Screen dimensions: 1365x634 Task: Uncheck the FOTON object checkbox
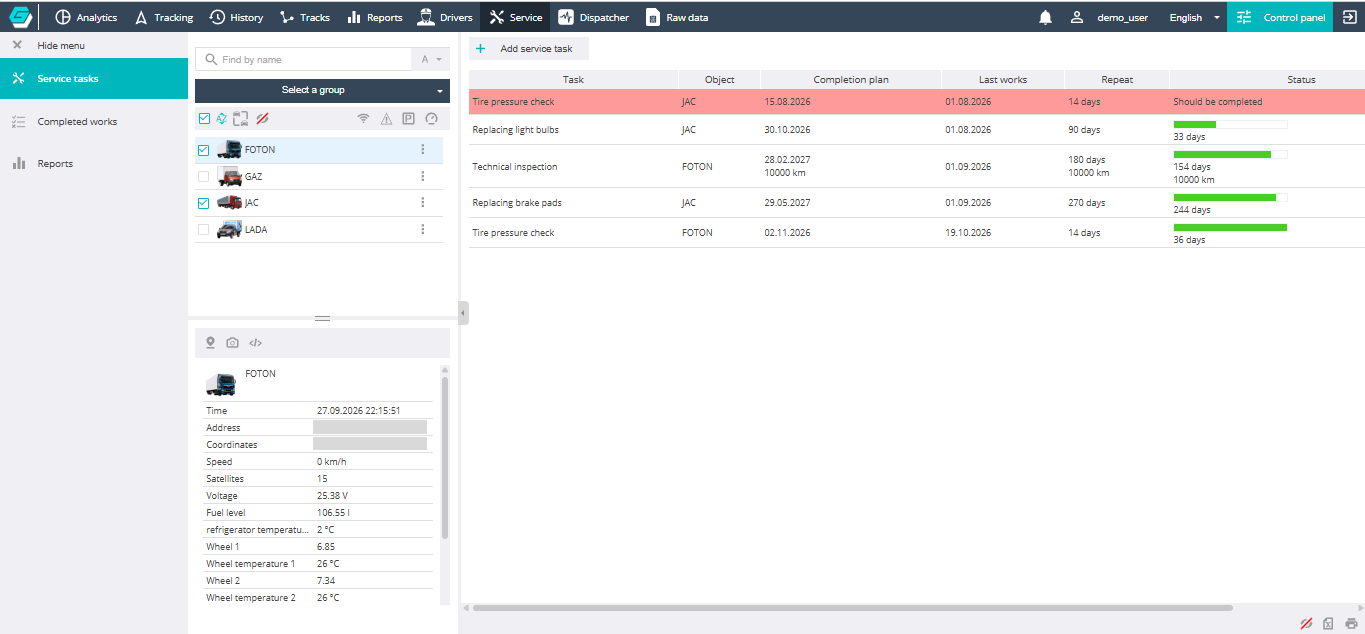[x=204, y=150]
